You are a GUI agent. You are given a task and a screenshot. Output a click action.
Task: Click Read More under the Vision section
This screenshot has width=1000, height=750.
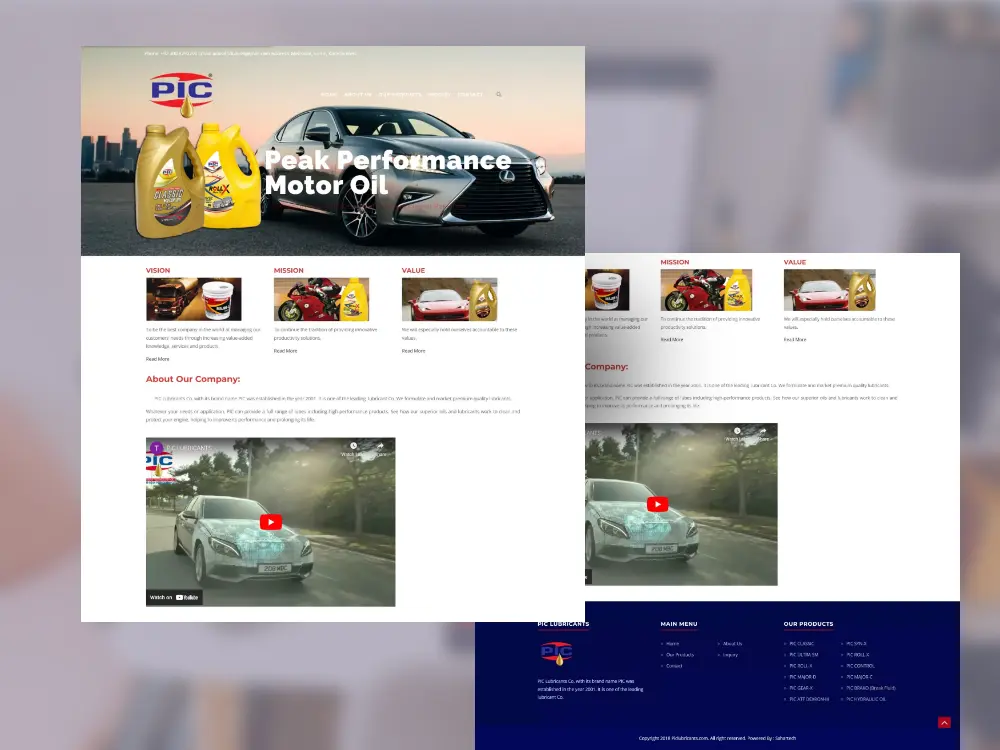click(x=157, y=358)
